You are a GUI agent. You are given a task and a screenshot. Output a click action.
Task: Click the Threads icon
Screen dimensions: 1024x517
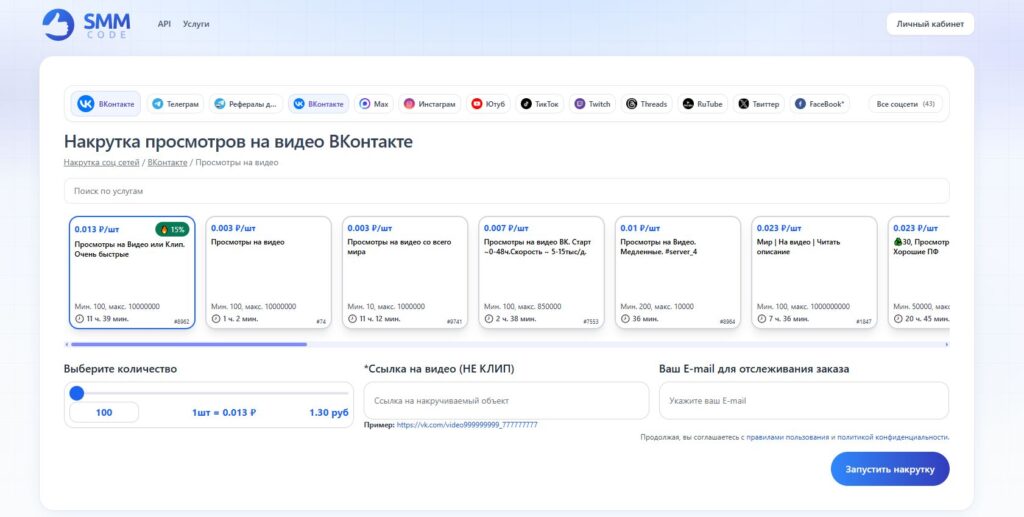pyautogui.click(x=632, y=104)
